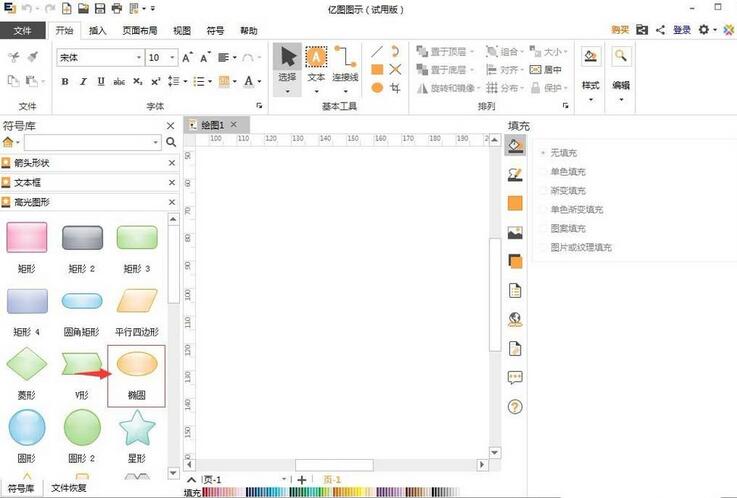Switch to File Recovery bottom tab

point(69,488)
